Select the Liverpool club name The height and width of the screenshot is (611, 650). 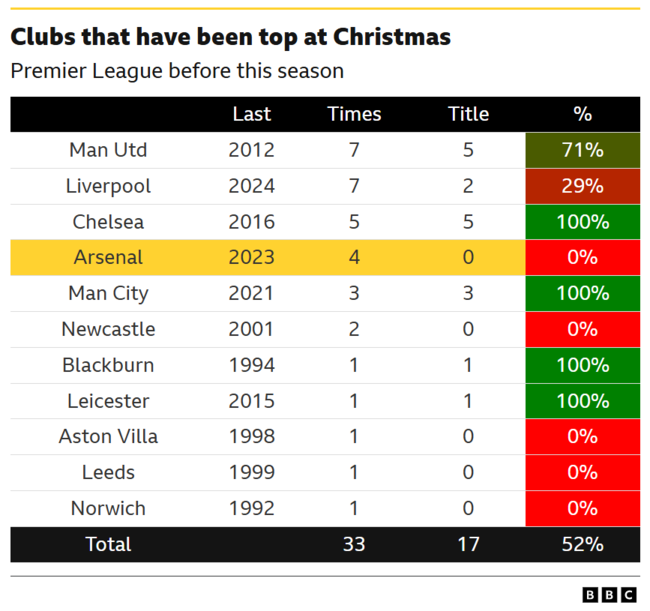[x=108, y=186]
